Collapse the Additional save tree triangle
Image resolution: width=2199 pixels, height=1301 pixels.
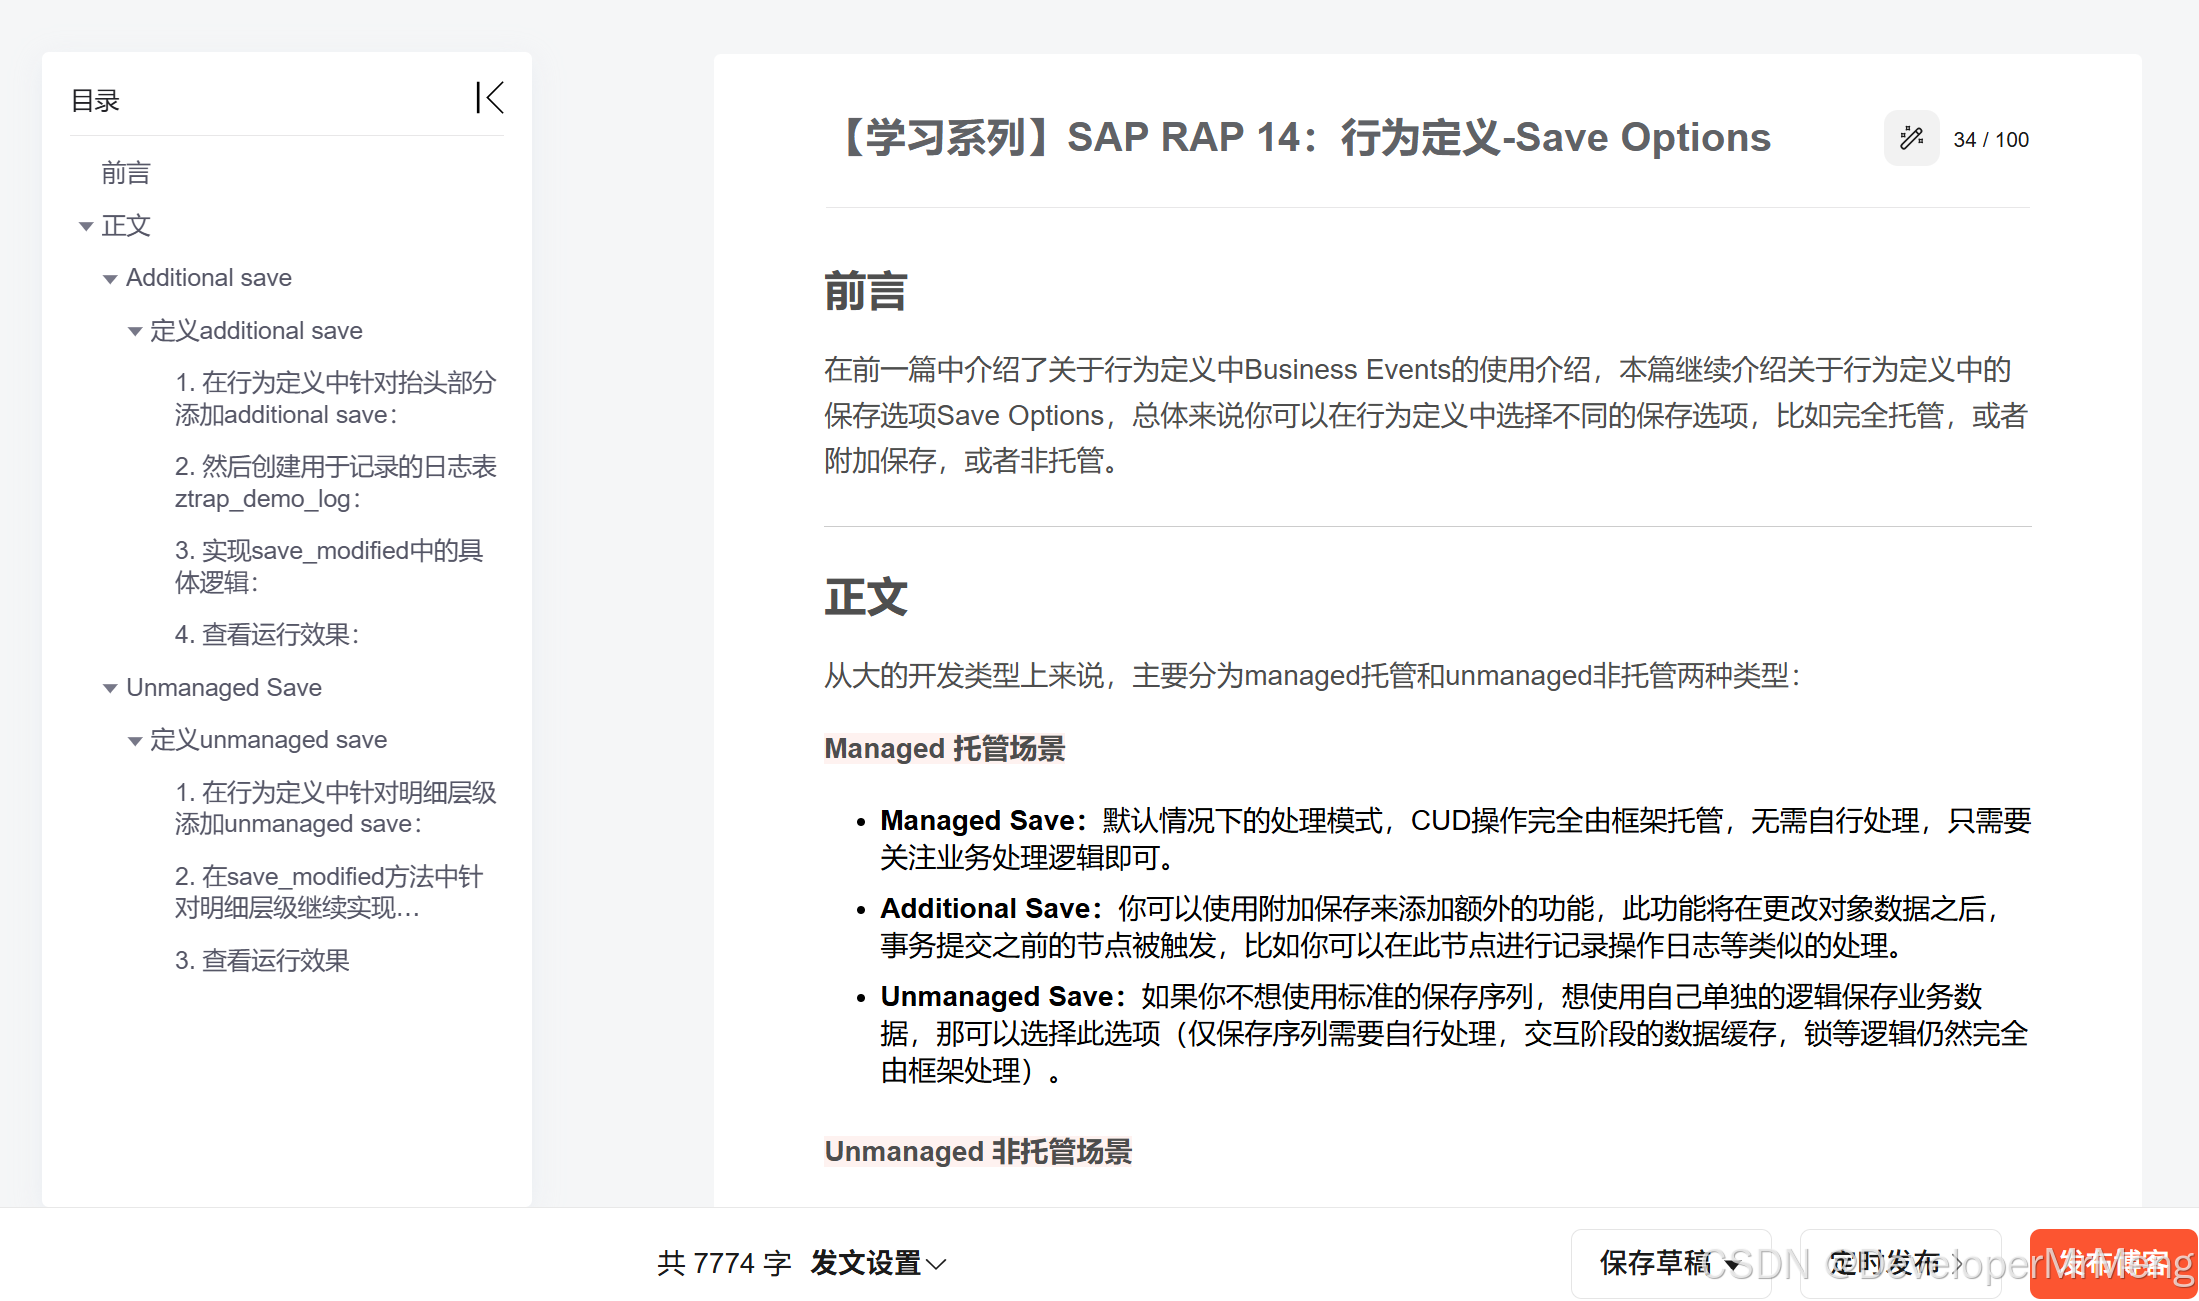coord(110,279)
